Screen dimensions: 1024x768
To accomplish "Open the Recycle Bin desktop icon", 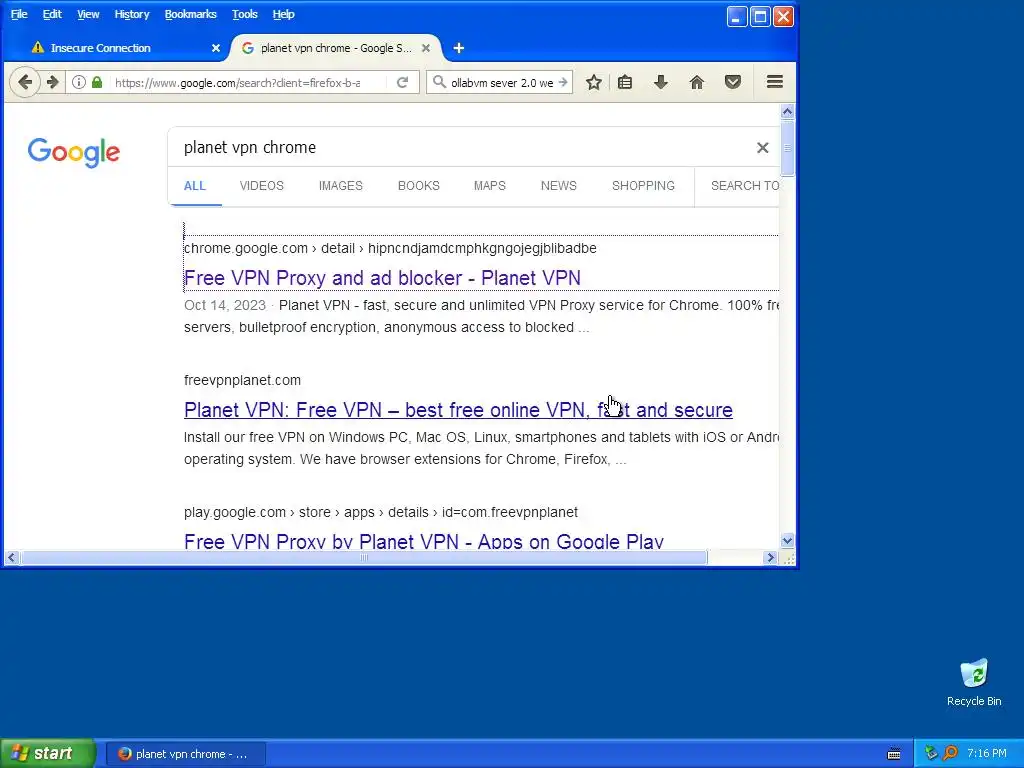I will pos(974,682).
